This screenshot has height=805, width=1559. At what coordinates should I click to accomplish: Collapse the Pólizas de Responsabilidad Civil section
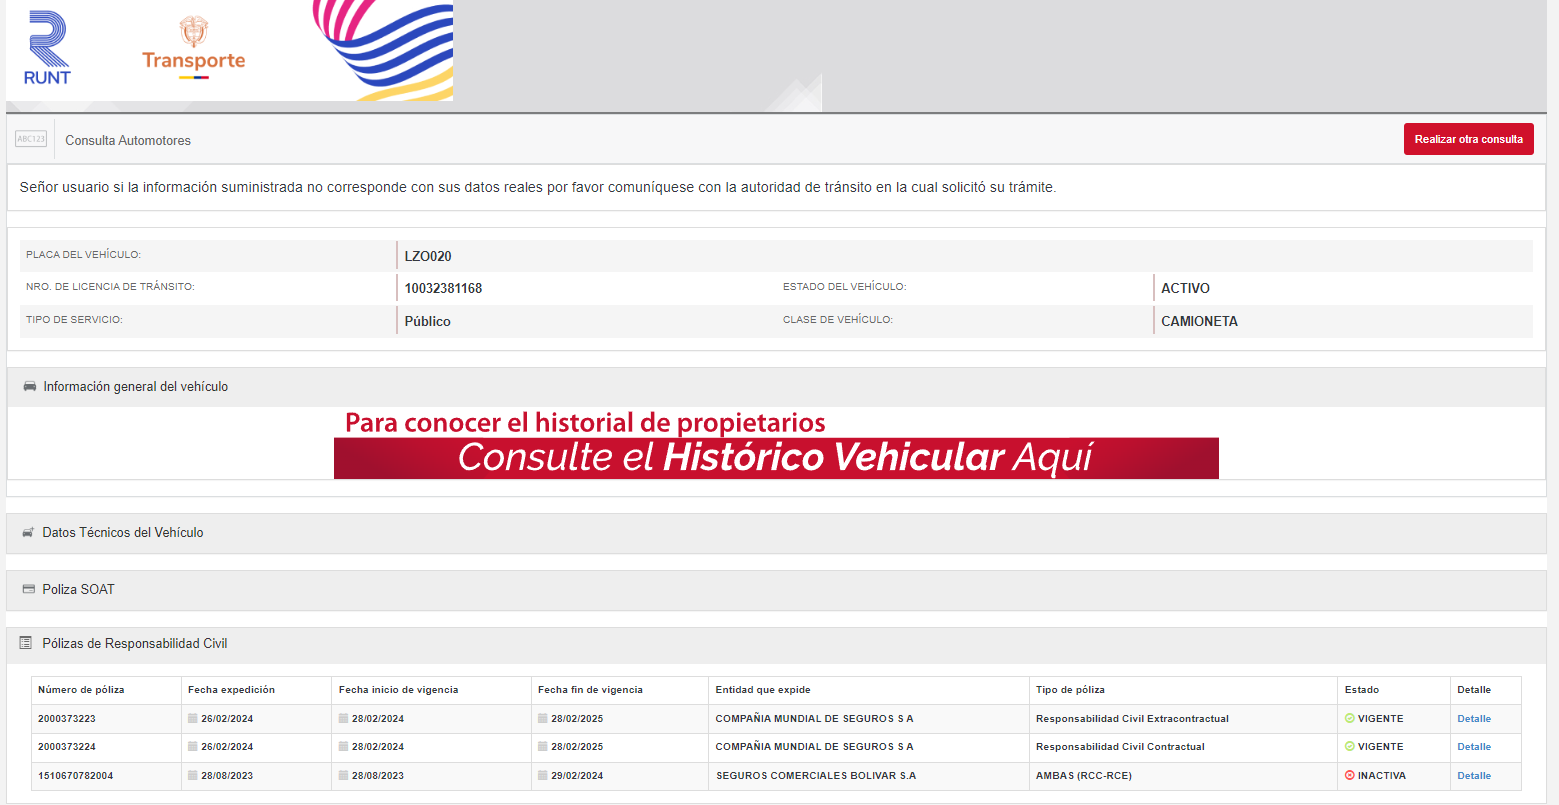pos(135,643)
